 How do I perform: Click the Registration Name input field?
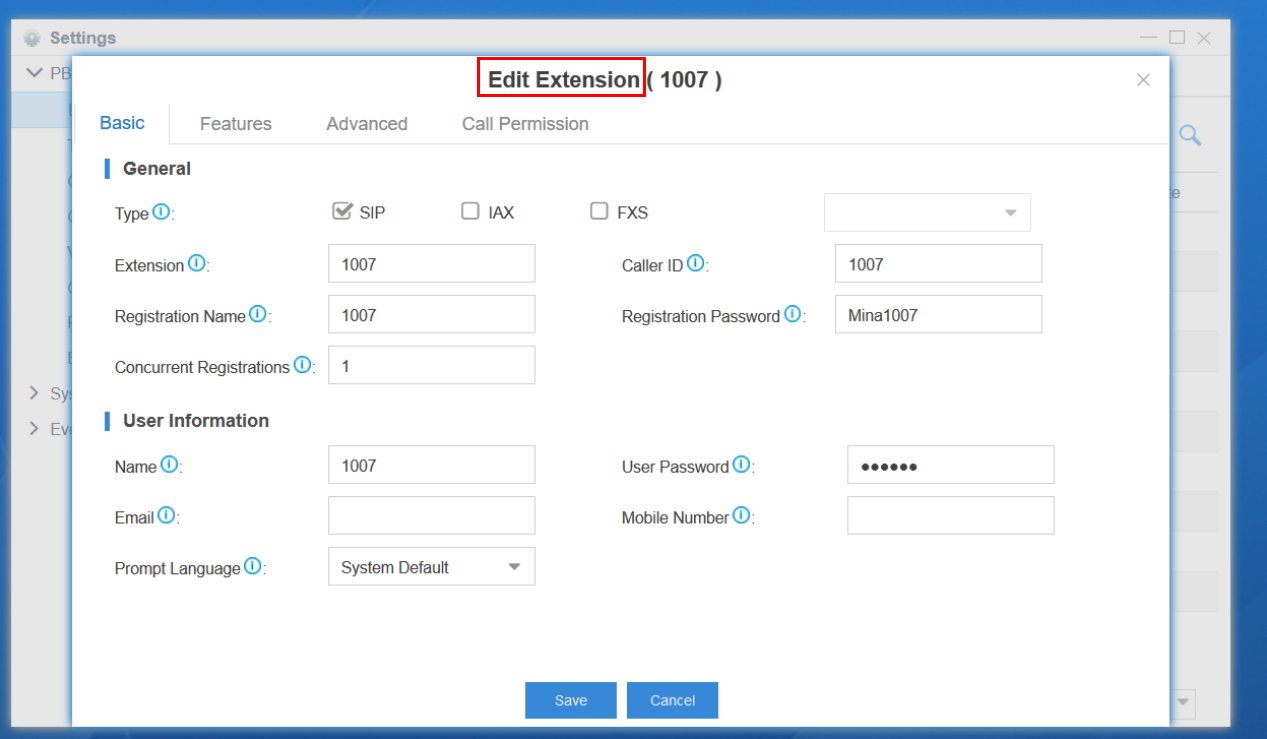click(x=431, y=314)
